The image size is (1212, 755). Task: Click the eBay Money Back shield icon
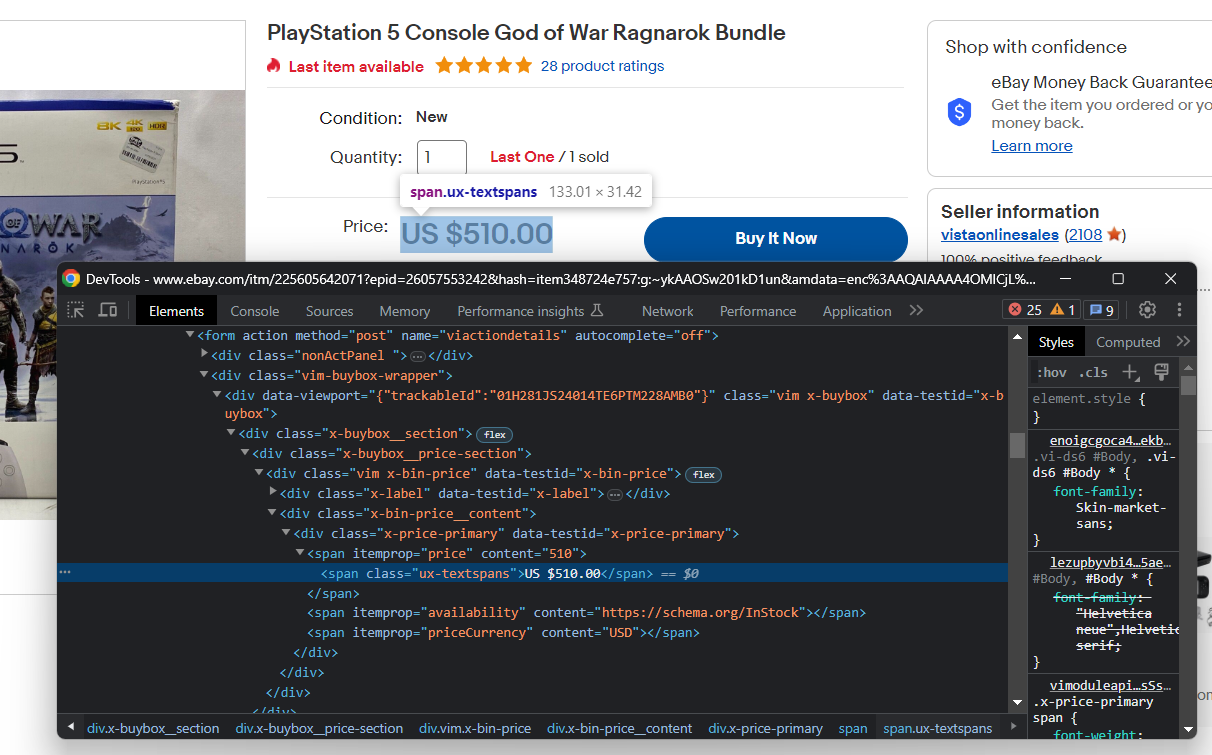pyautogui.click(x=960, y=112)
